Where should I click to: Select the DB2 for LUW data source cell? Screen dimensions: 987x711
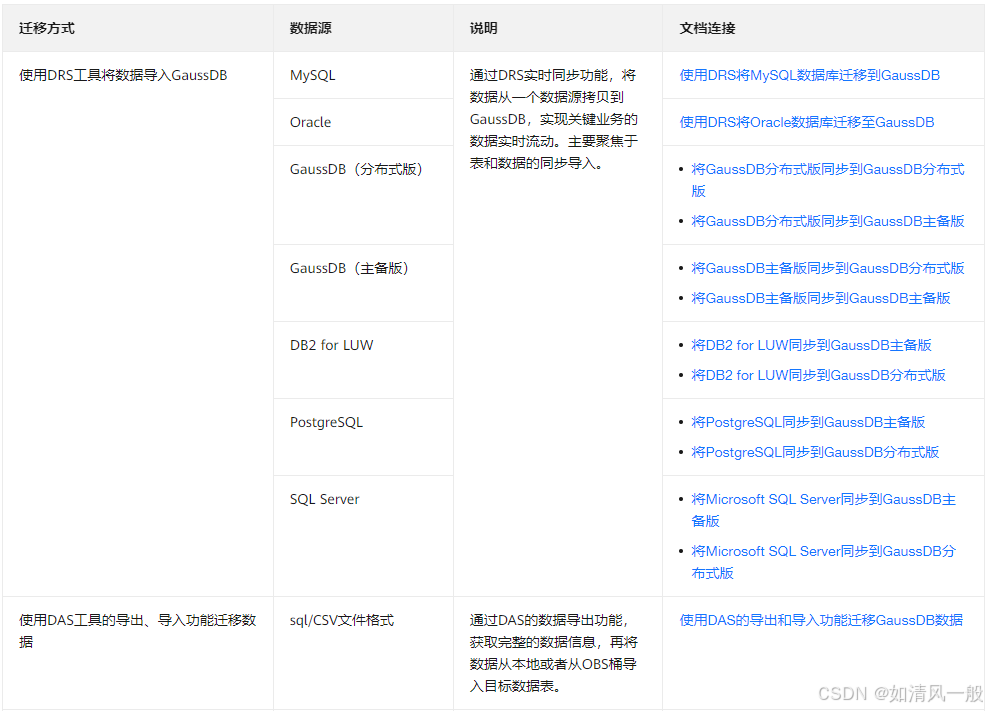pyautogui.click(x=363, y=360)
